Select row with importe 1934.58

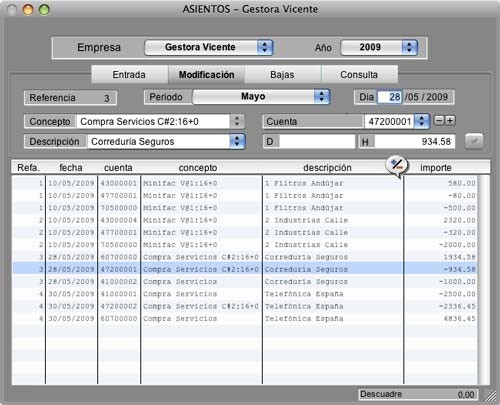click(x=245, y=257)
